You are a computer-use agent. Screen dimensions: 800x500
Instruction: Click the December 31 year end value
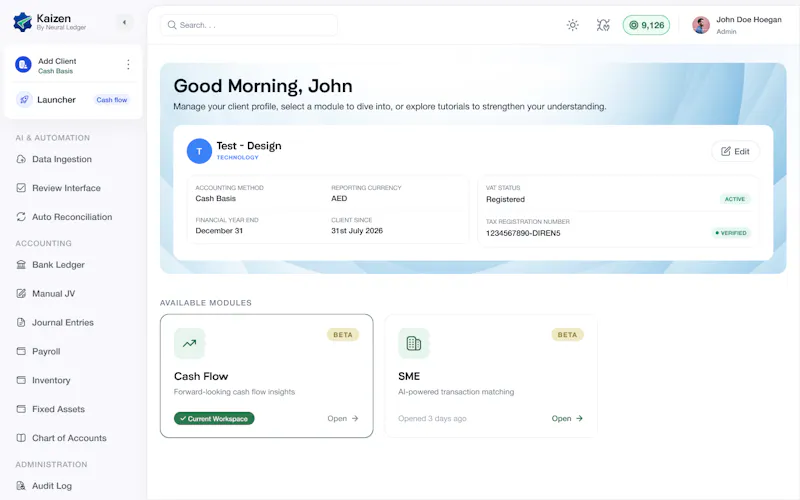pyautogui.click(x=219, y=231)
